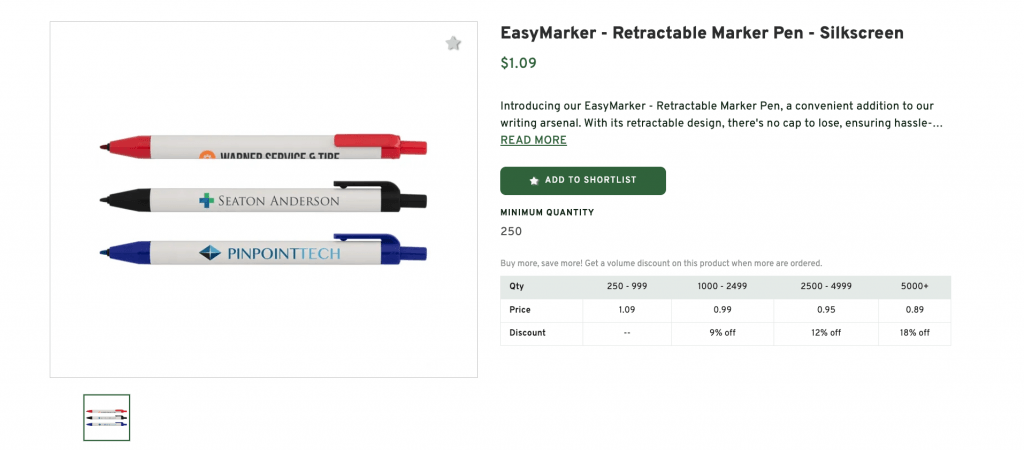Select the 1000 - 2499 quantity tier header
Image resolution: width=1024 pixels, height=450 pixels.
pos(717,287)
